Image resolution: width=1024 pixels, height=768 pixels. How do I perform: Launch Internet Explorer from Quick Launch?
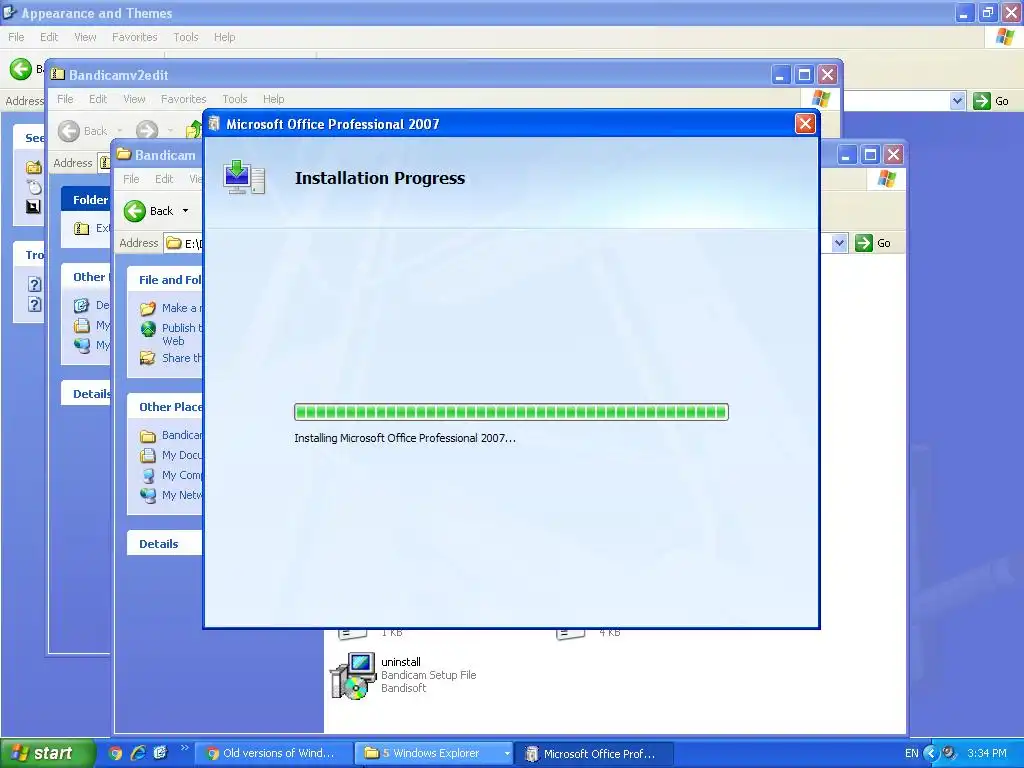(138, 753)
